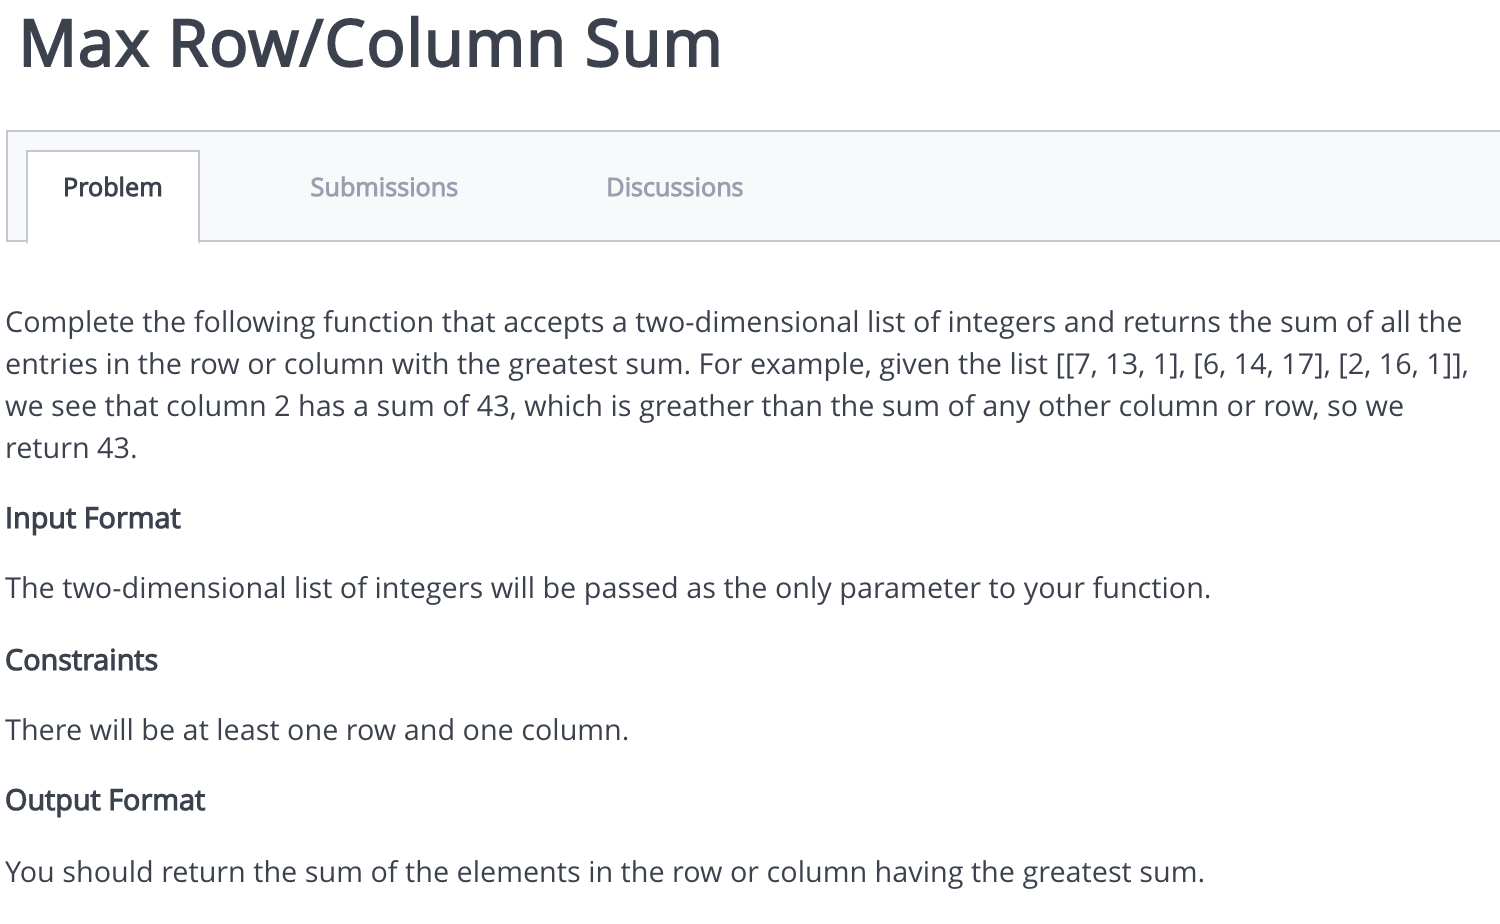Image resolution: width=1500 pixels, height=924 pixels.
Task: Select the Output Format heading
Action: (105, 801)
